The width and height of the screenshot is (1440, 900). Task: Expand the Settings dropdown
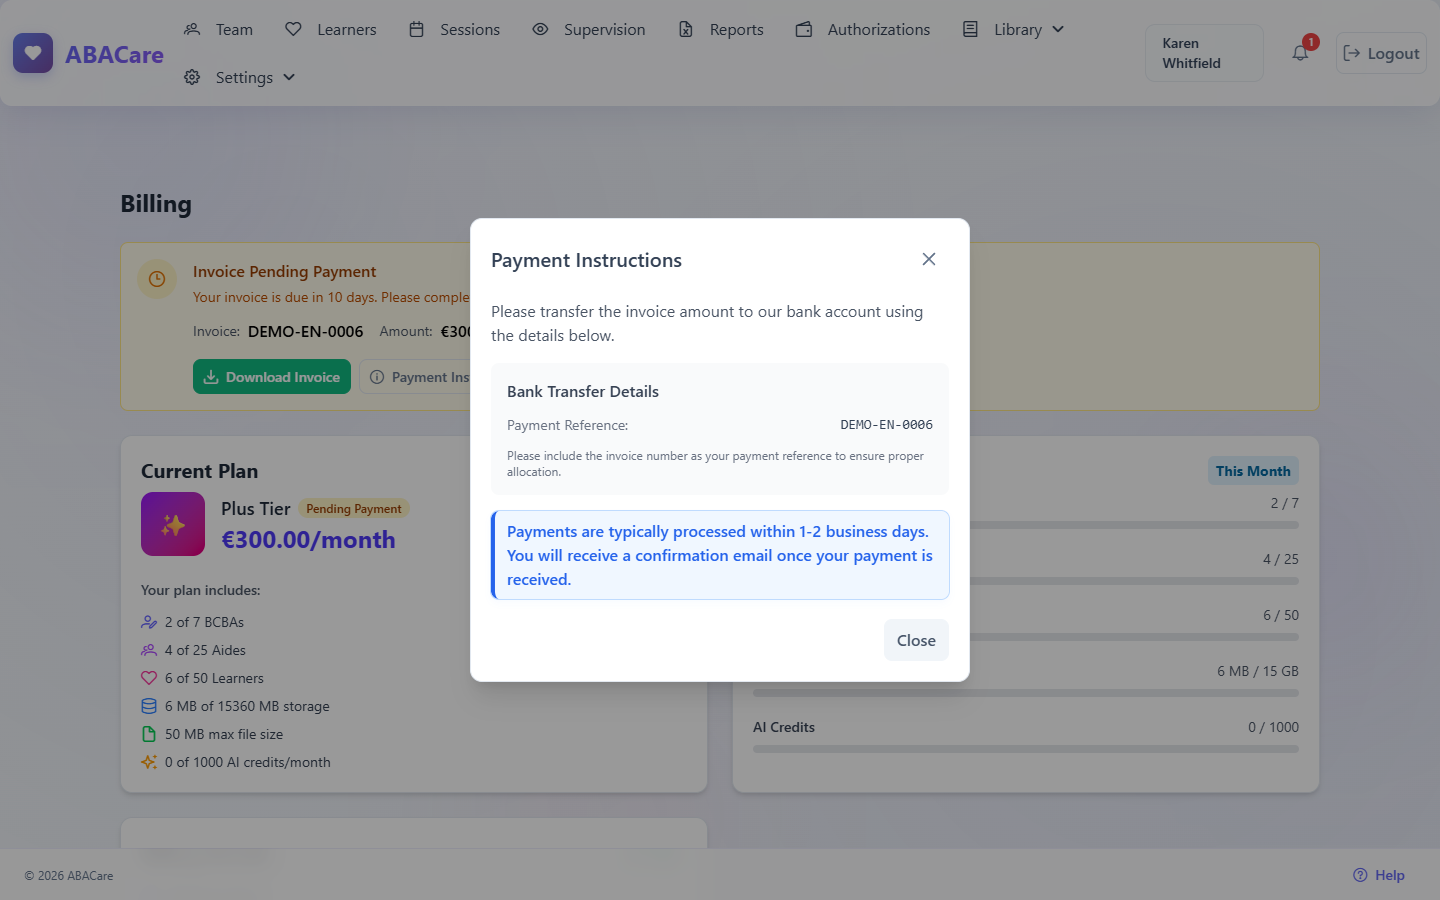pos(240,77)
